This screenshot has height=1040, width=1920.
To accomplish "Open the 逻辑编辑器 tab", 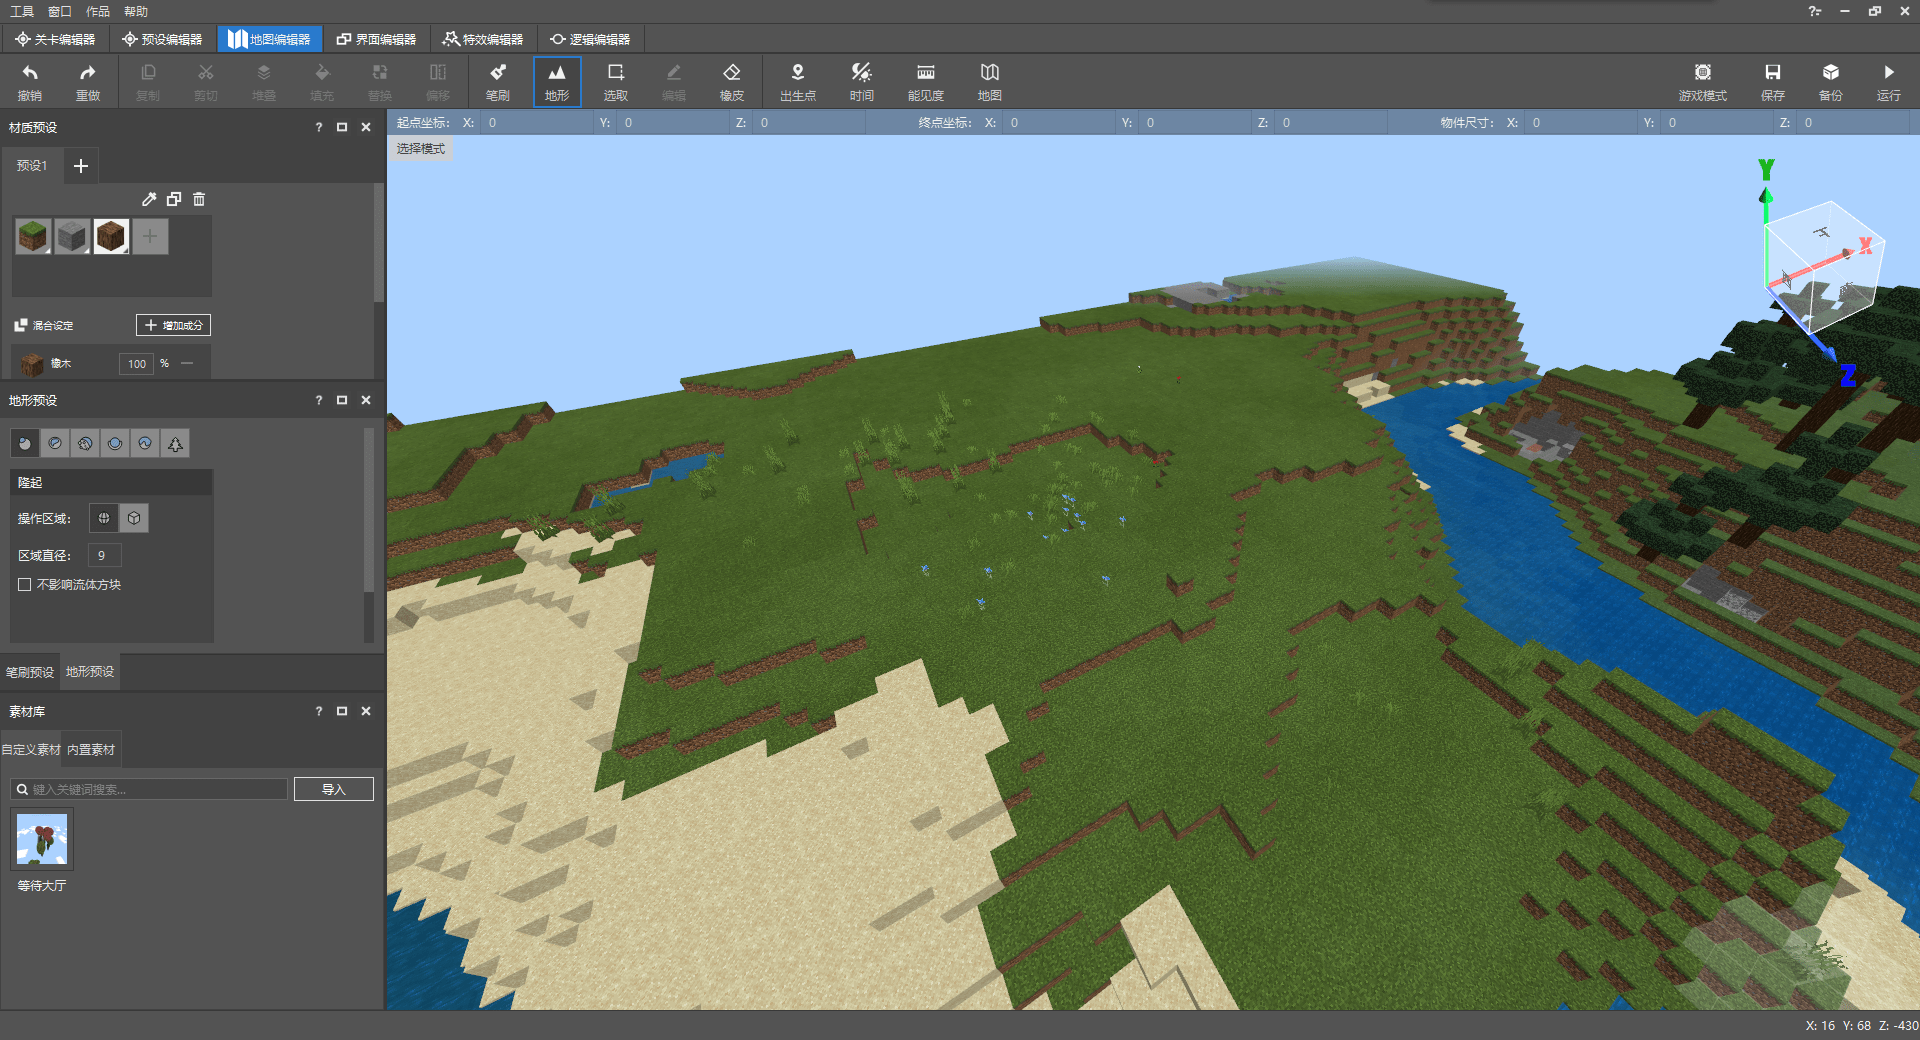I will [590, 39].
